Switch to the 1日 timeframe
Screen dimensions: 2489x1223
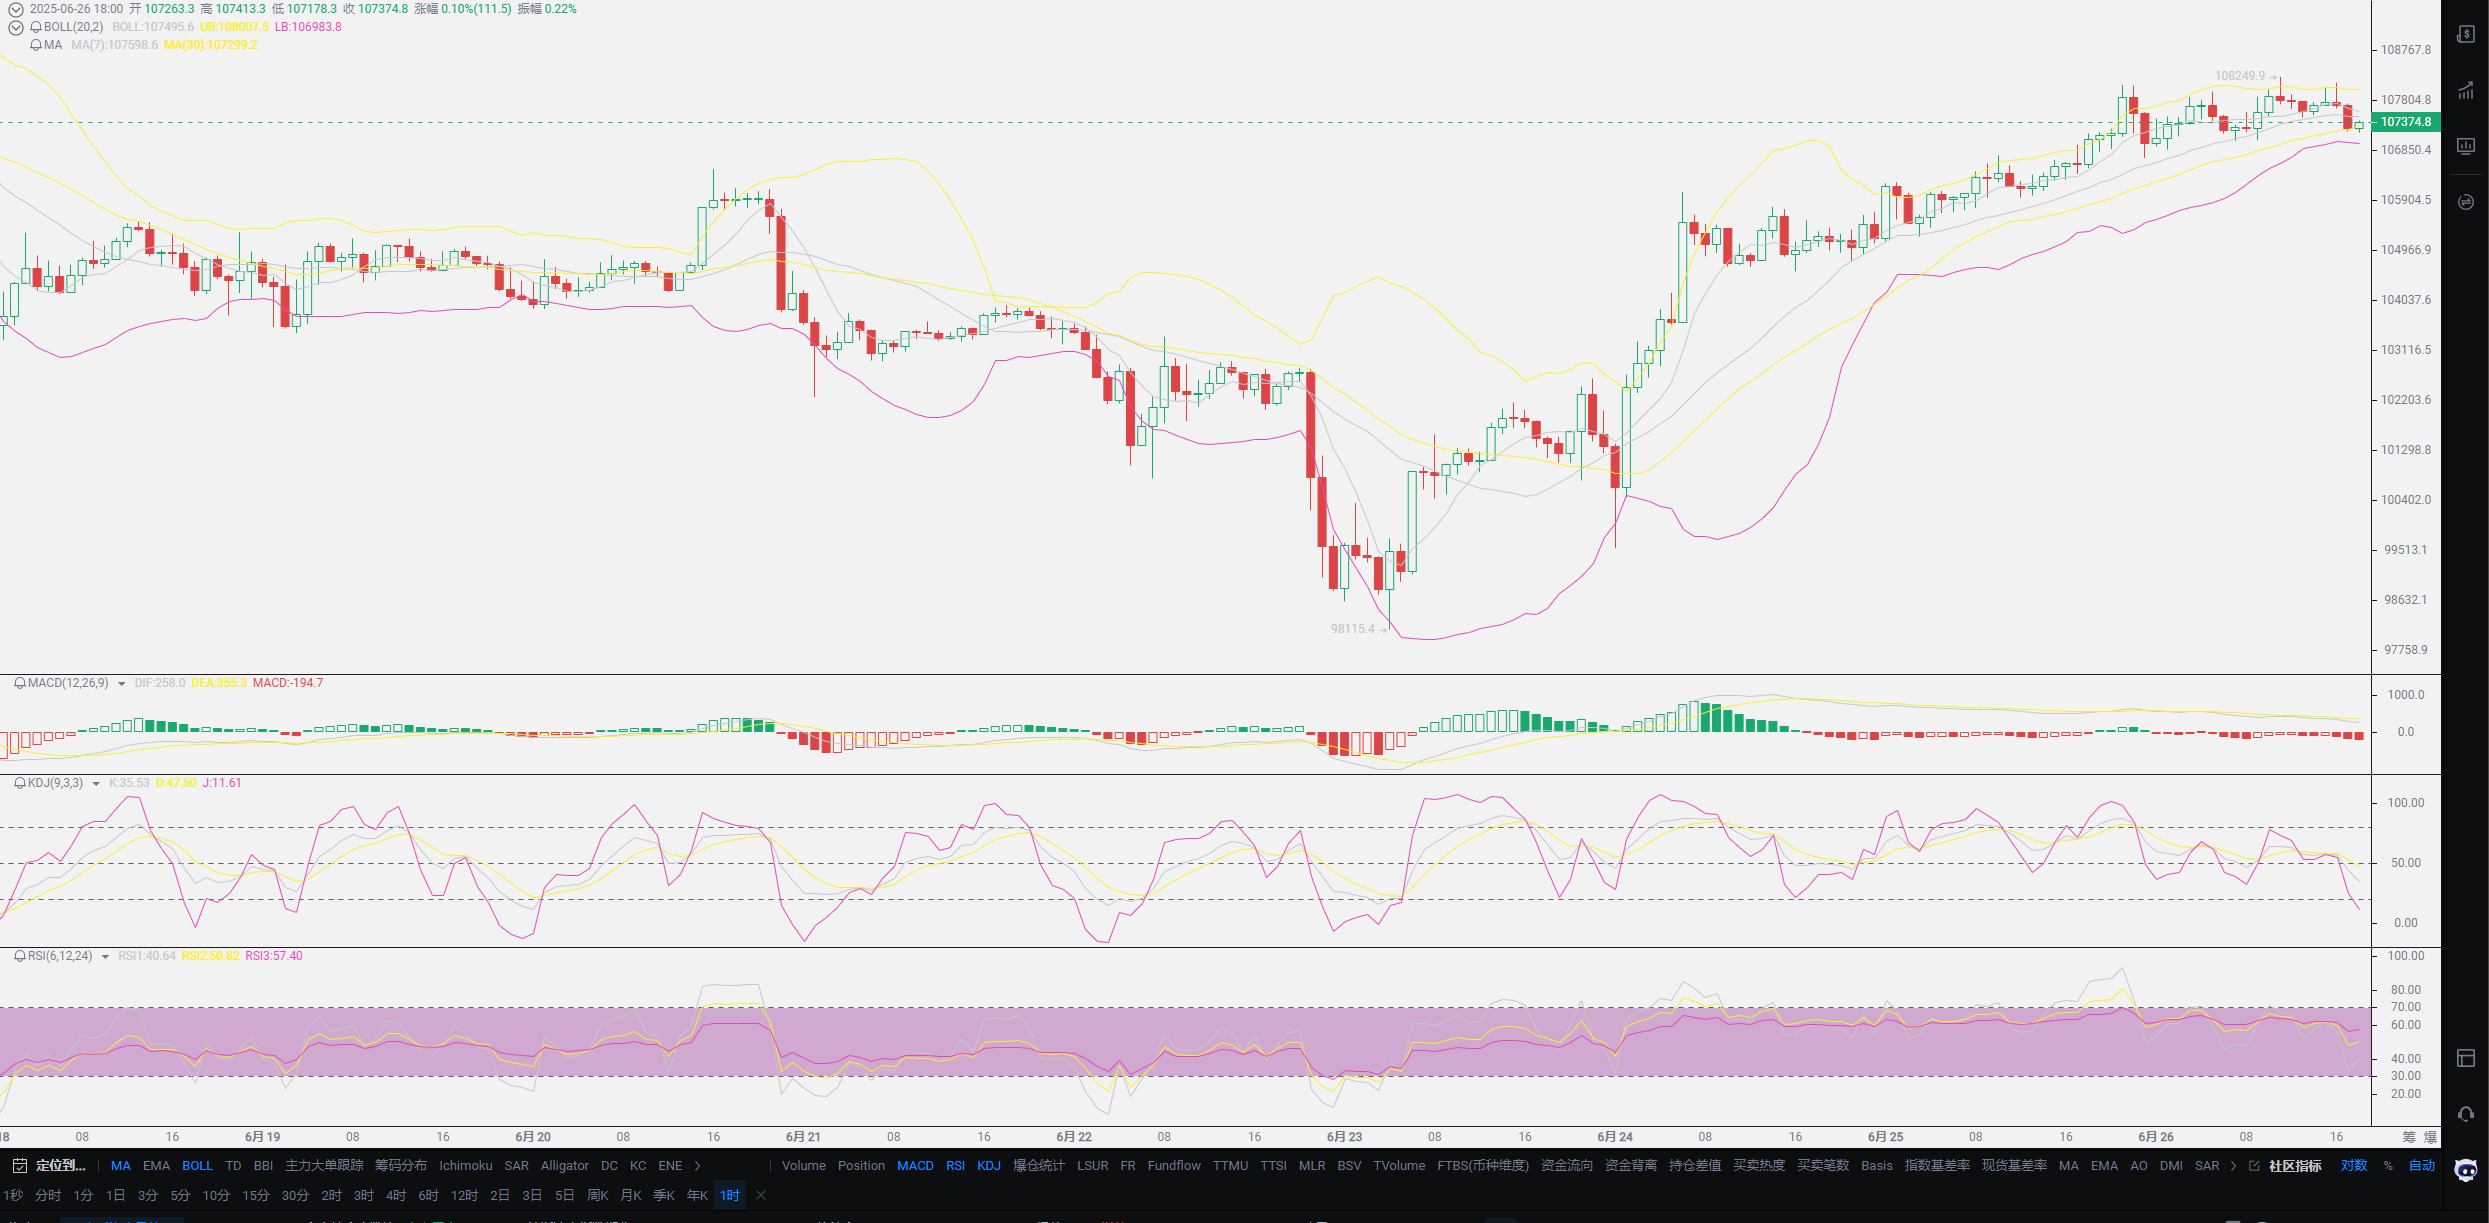(x=115, y=1195)
